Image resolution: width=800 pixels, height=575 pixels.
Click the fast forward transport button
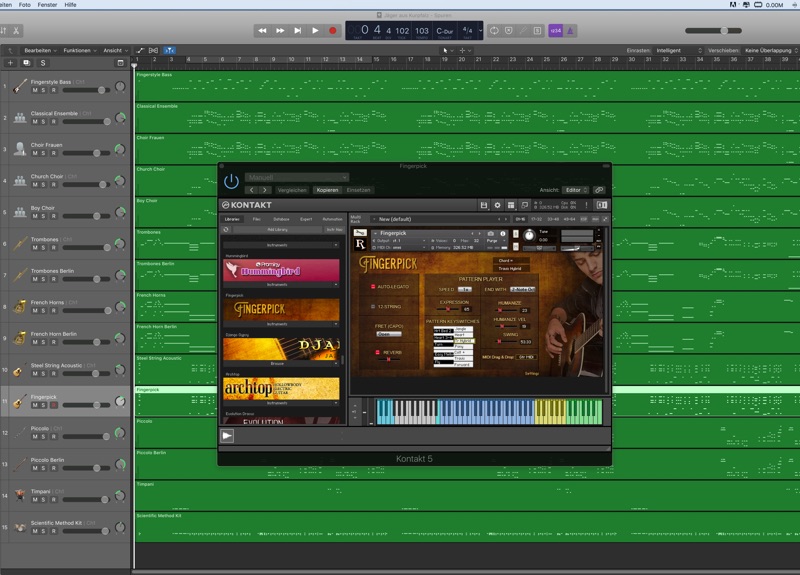280,31
